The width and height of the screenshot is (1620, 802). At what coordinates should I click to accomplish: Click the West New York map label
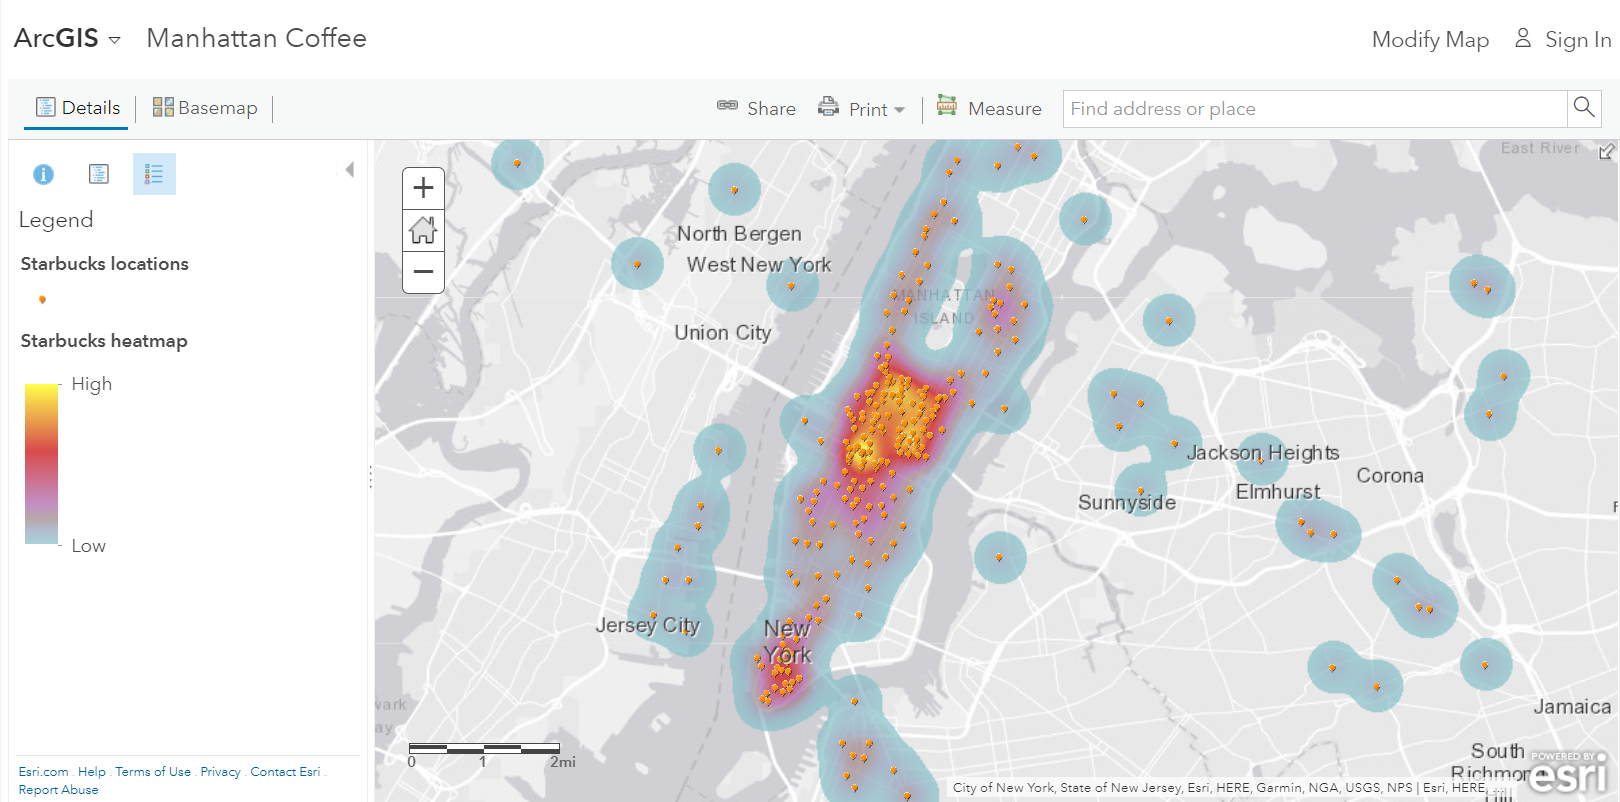pos(759,265)
